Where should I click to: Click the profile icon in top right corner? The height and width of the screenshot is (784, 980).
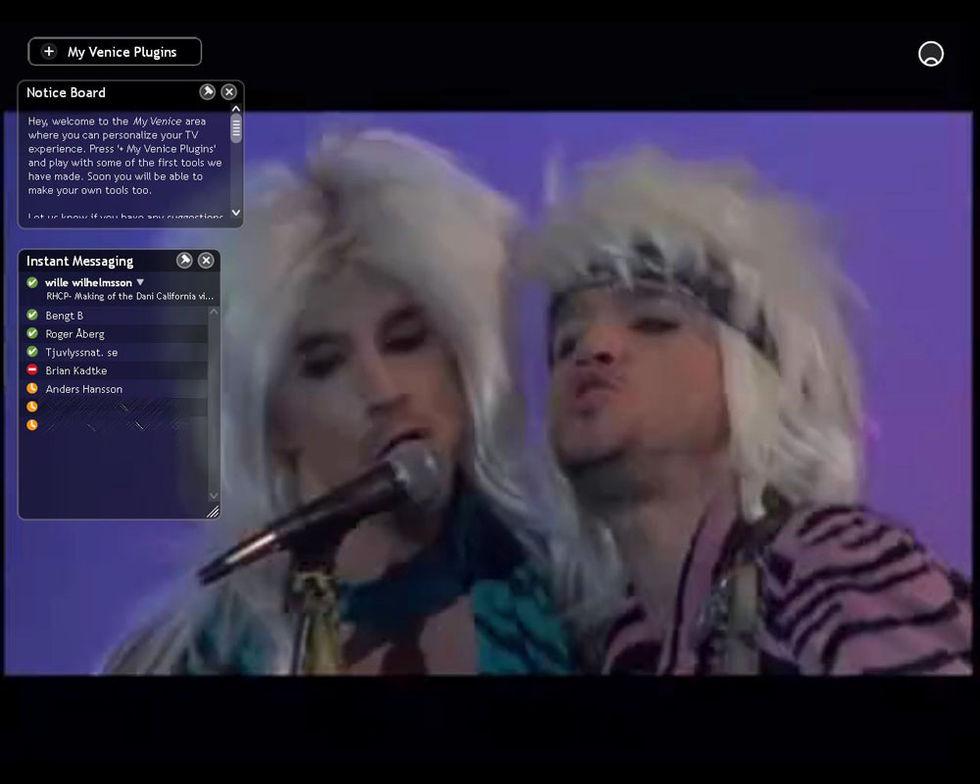click(931, 54)
